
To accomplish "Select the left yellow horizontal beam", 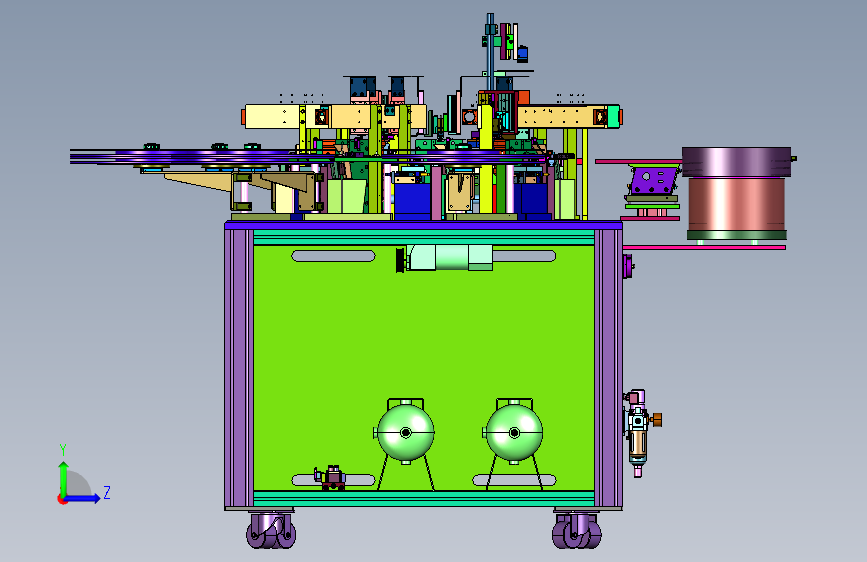I will tap(335, 117).
